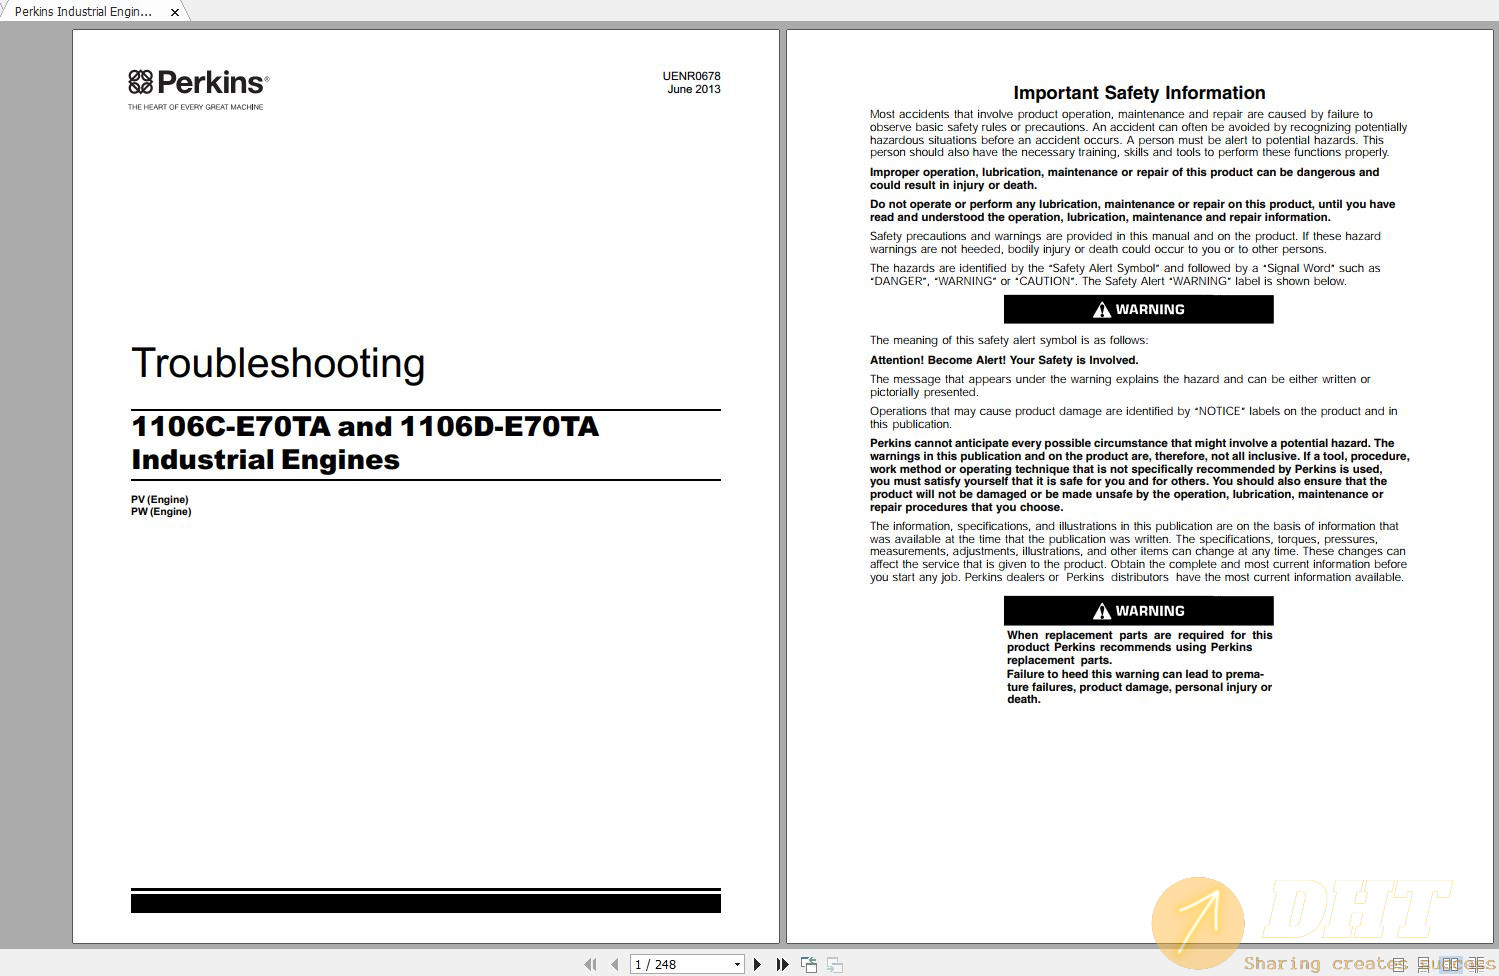This screenshot has height=976, width=1499.
Task: Click the document number UENR0678
Action: click(691, 76)
